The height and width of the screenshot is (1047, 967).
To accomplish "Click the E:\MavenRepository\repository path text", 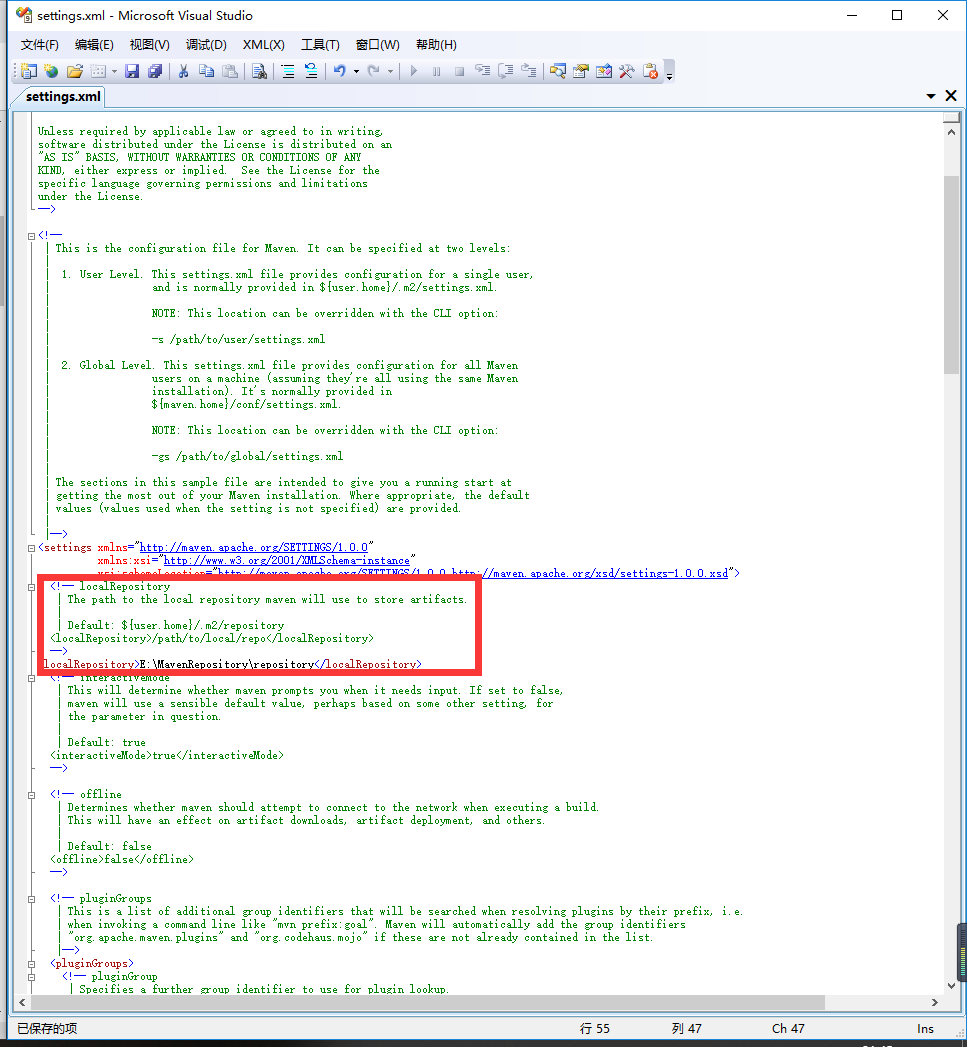I will (x=227, y=664).
